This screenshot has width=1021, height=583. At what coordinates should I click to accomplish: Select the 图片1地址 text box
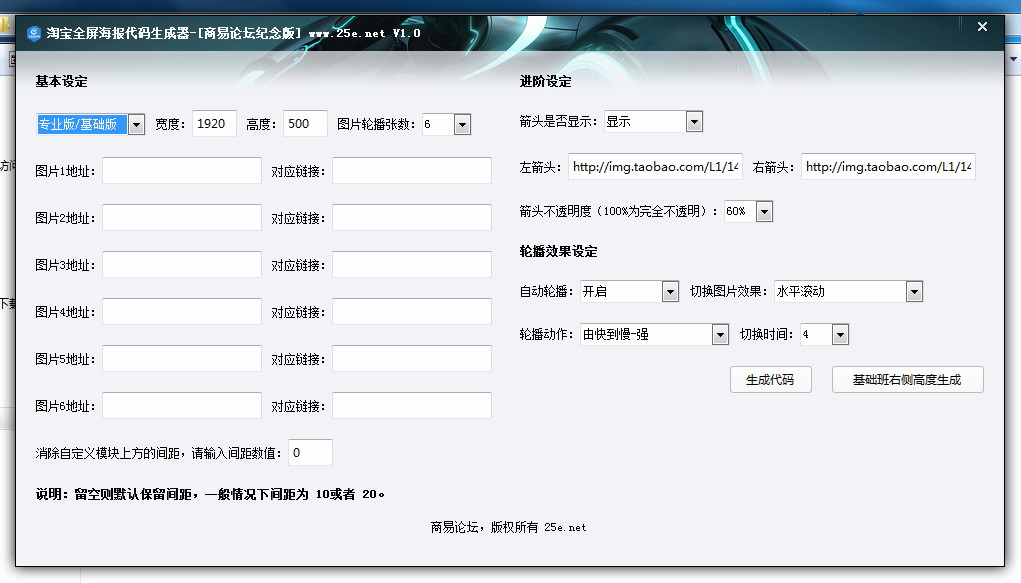[x=181, y=171]
